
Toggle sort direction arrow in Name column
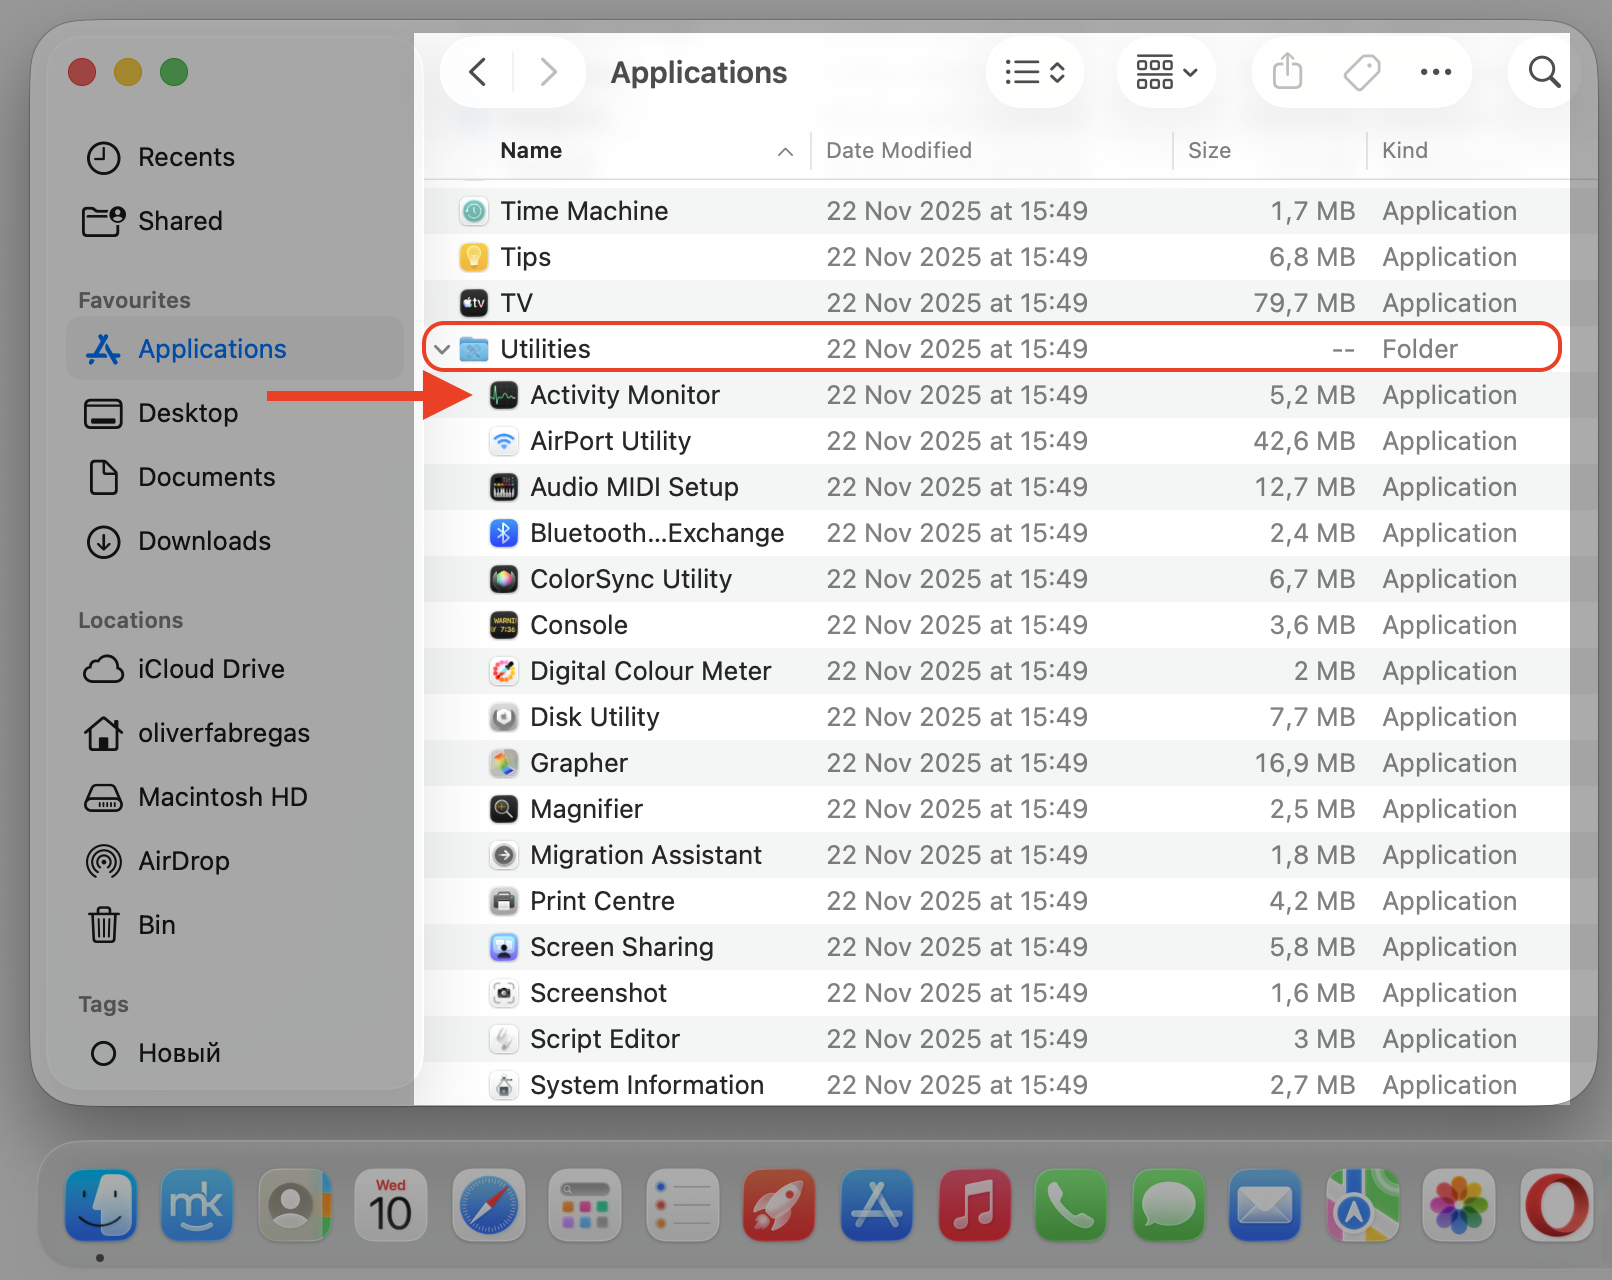click(x=786, y=152)
